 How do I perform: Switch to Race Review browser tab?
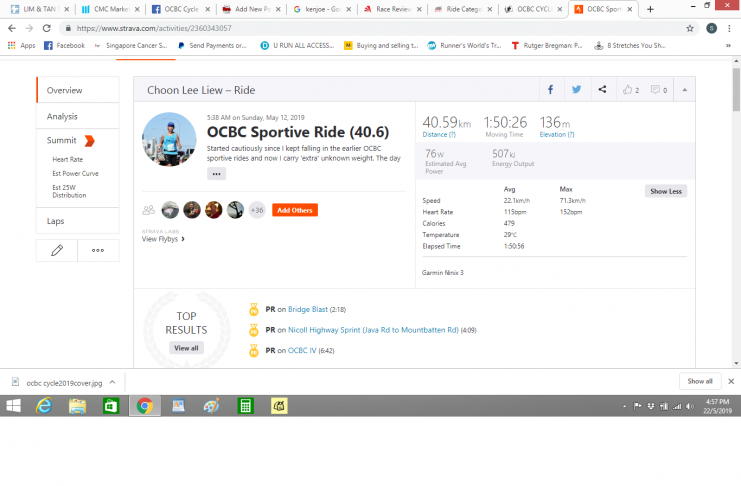392,9
